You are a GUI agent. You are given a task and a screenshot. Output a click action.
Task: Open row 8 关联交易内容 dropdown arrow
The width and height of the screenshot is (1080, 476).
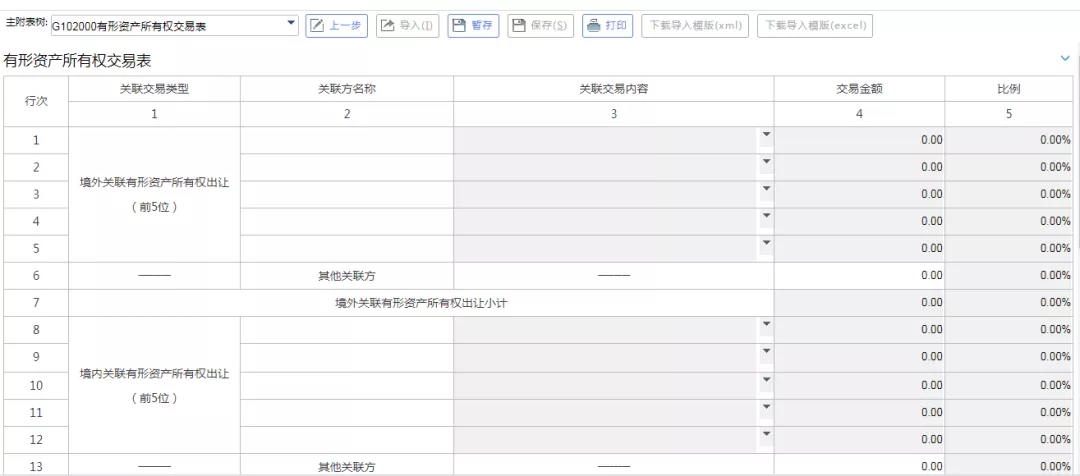[x=766, y=324]
